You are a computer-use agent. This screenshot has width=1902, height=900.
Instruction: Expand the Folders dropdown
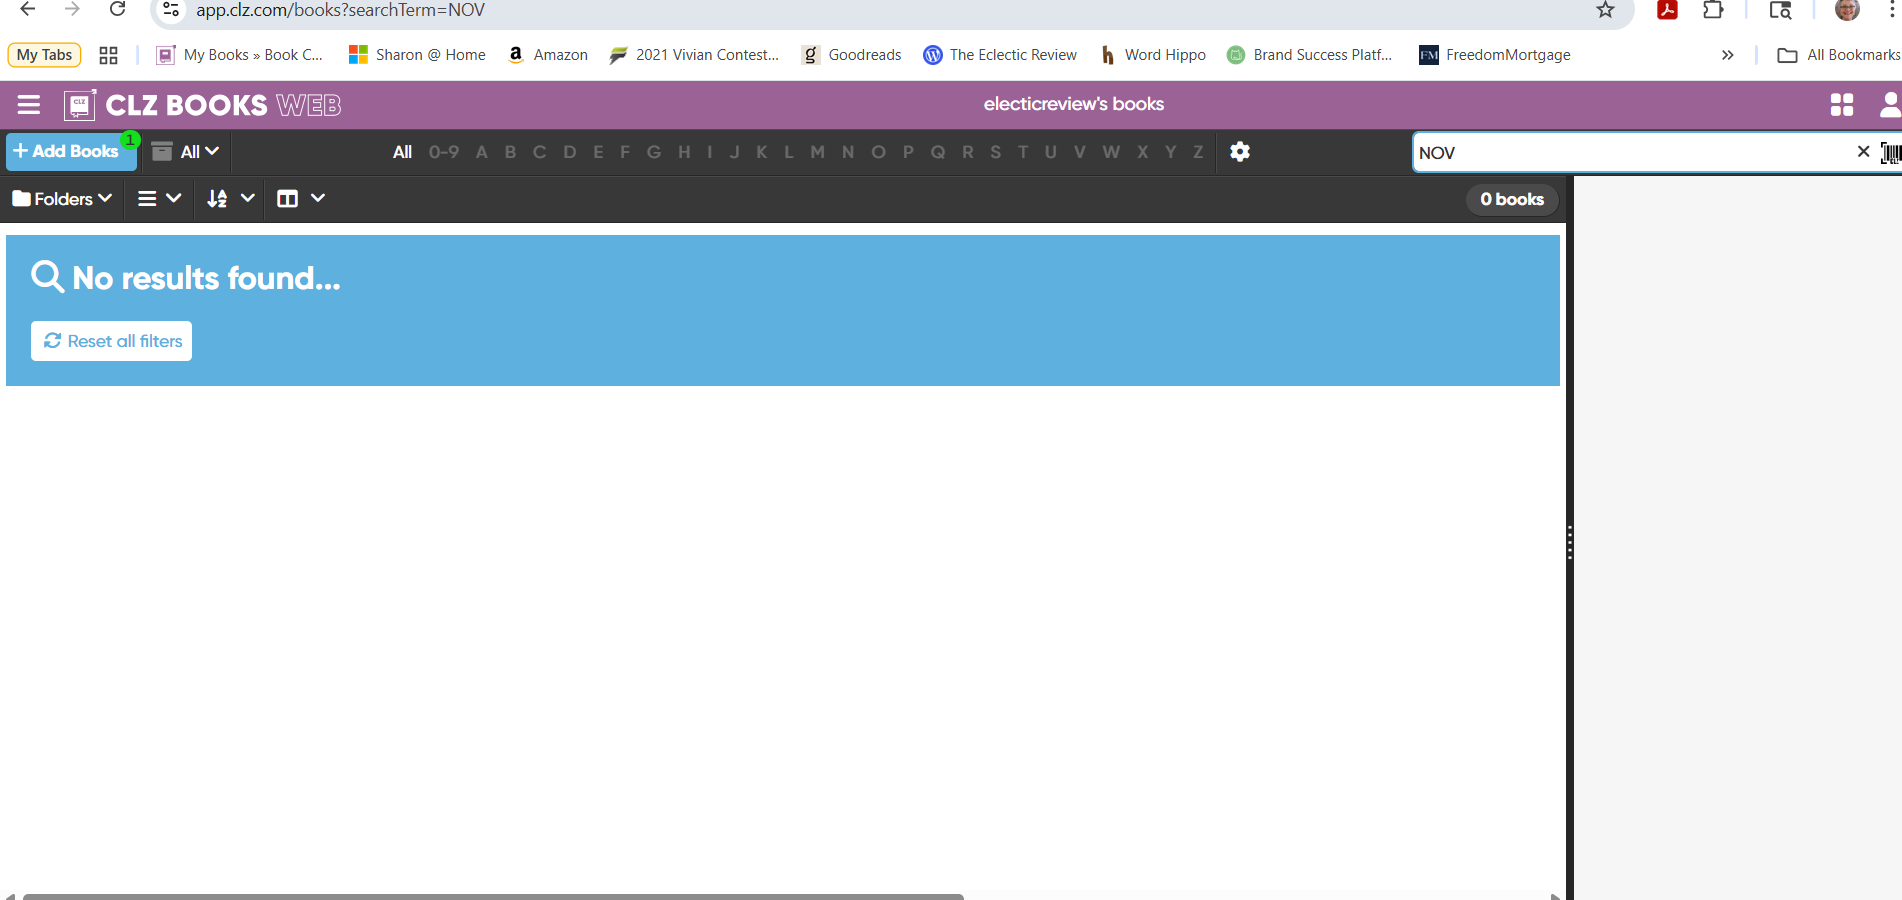[x=62, y=199]
